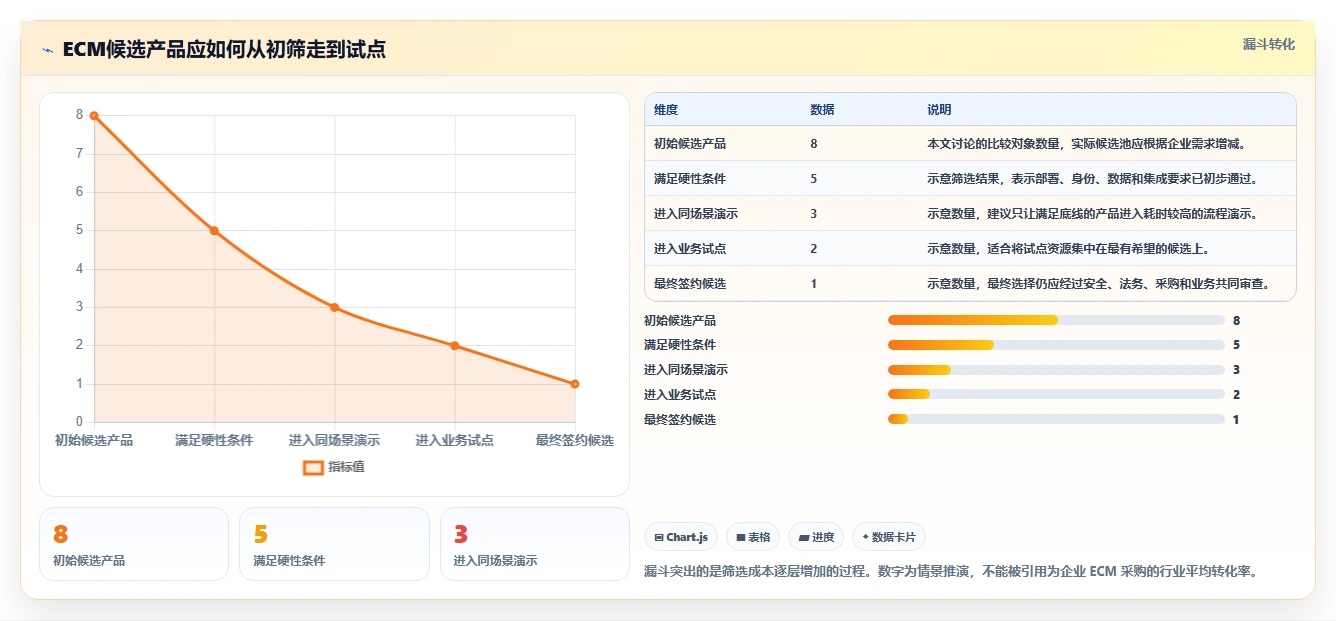The height and width of the screenshot is (621, 1336).
Task: Select table cell 进入同场景演示
Action: click(x=696, y=214)
